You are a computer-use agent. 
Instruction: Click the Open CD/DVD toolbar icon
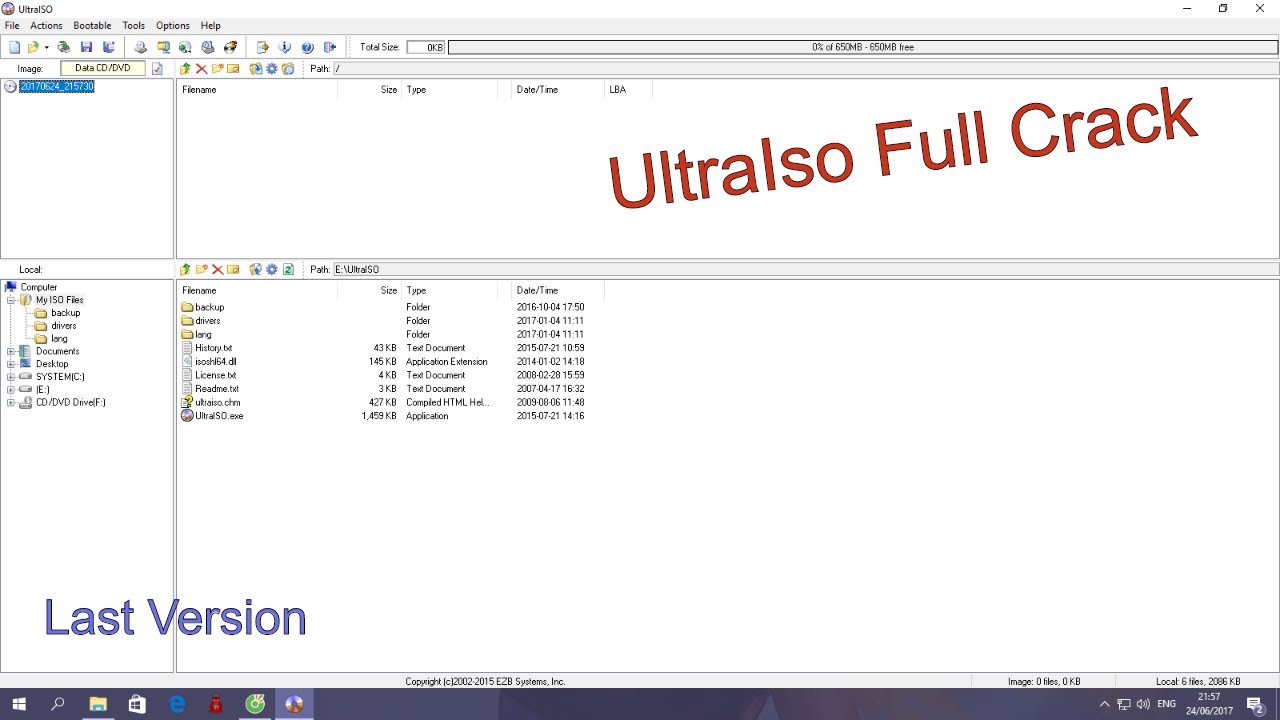coord(64,47)
